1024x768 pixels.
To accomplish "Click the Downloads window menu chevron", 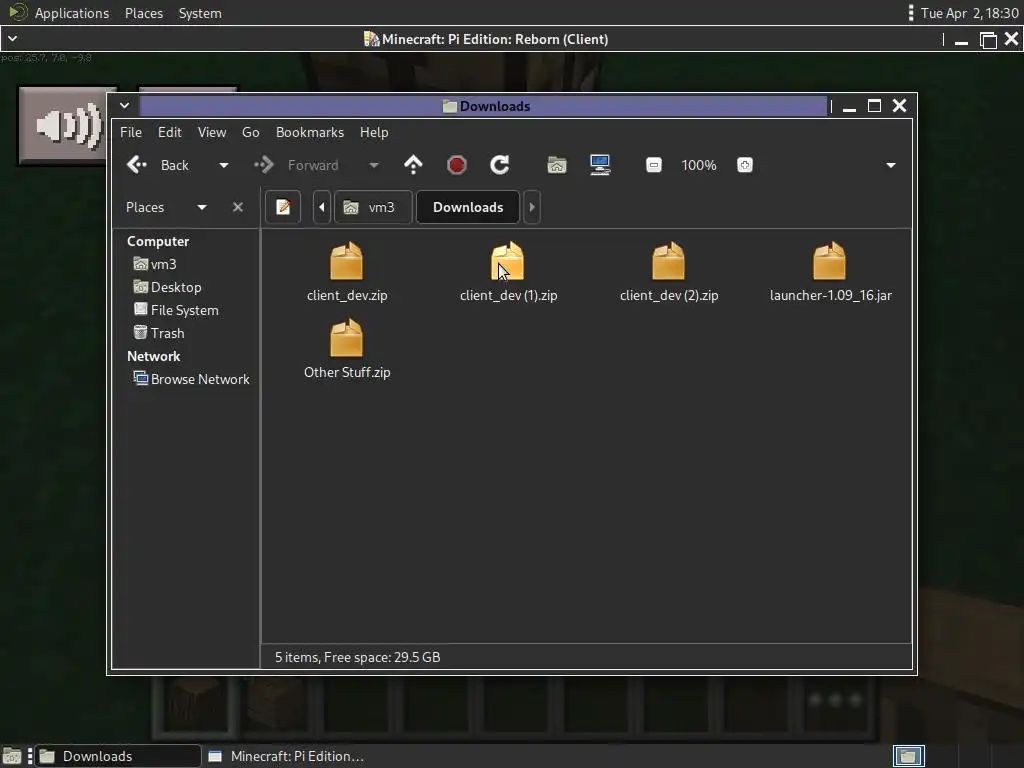I will click(125, 105).
